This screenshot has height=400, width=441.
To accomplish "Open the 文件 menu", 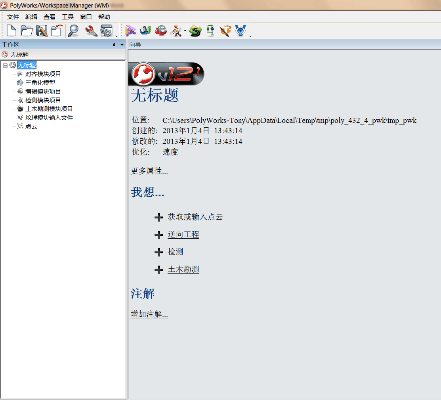I will [x=13, y=17].
